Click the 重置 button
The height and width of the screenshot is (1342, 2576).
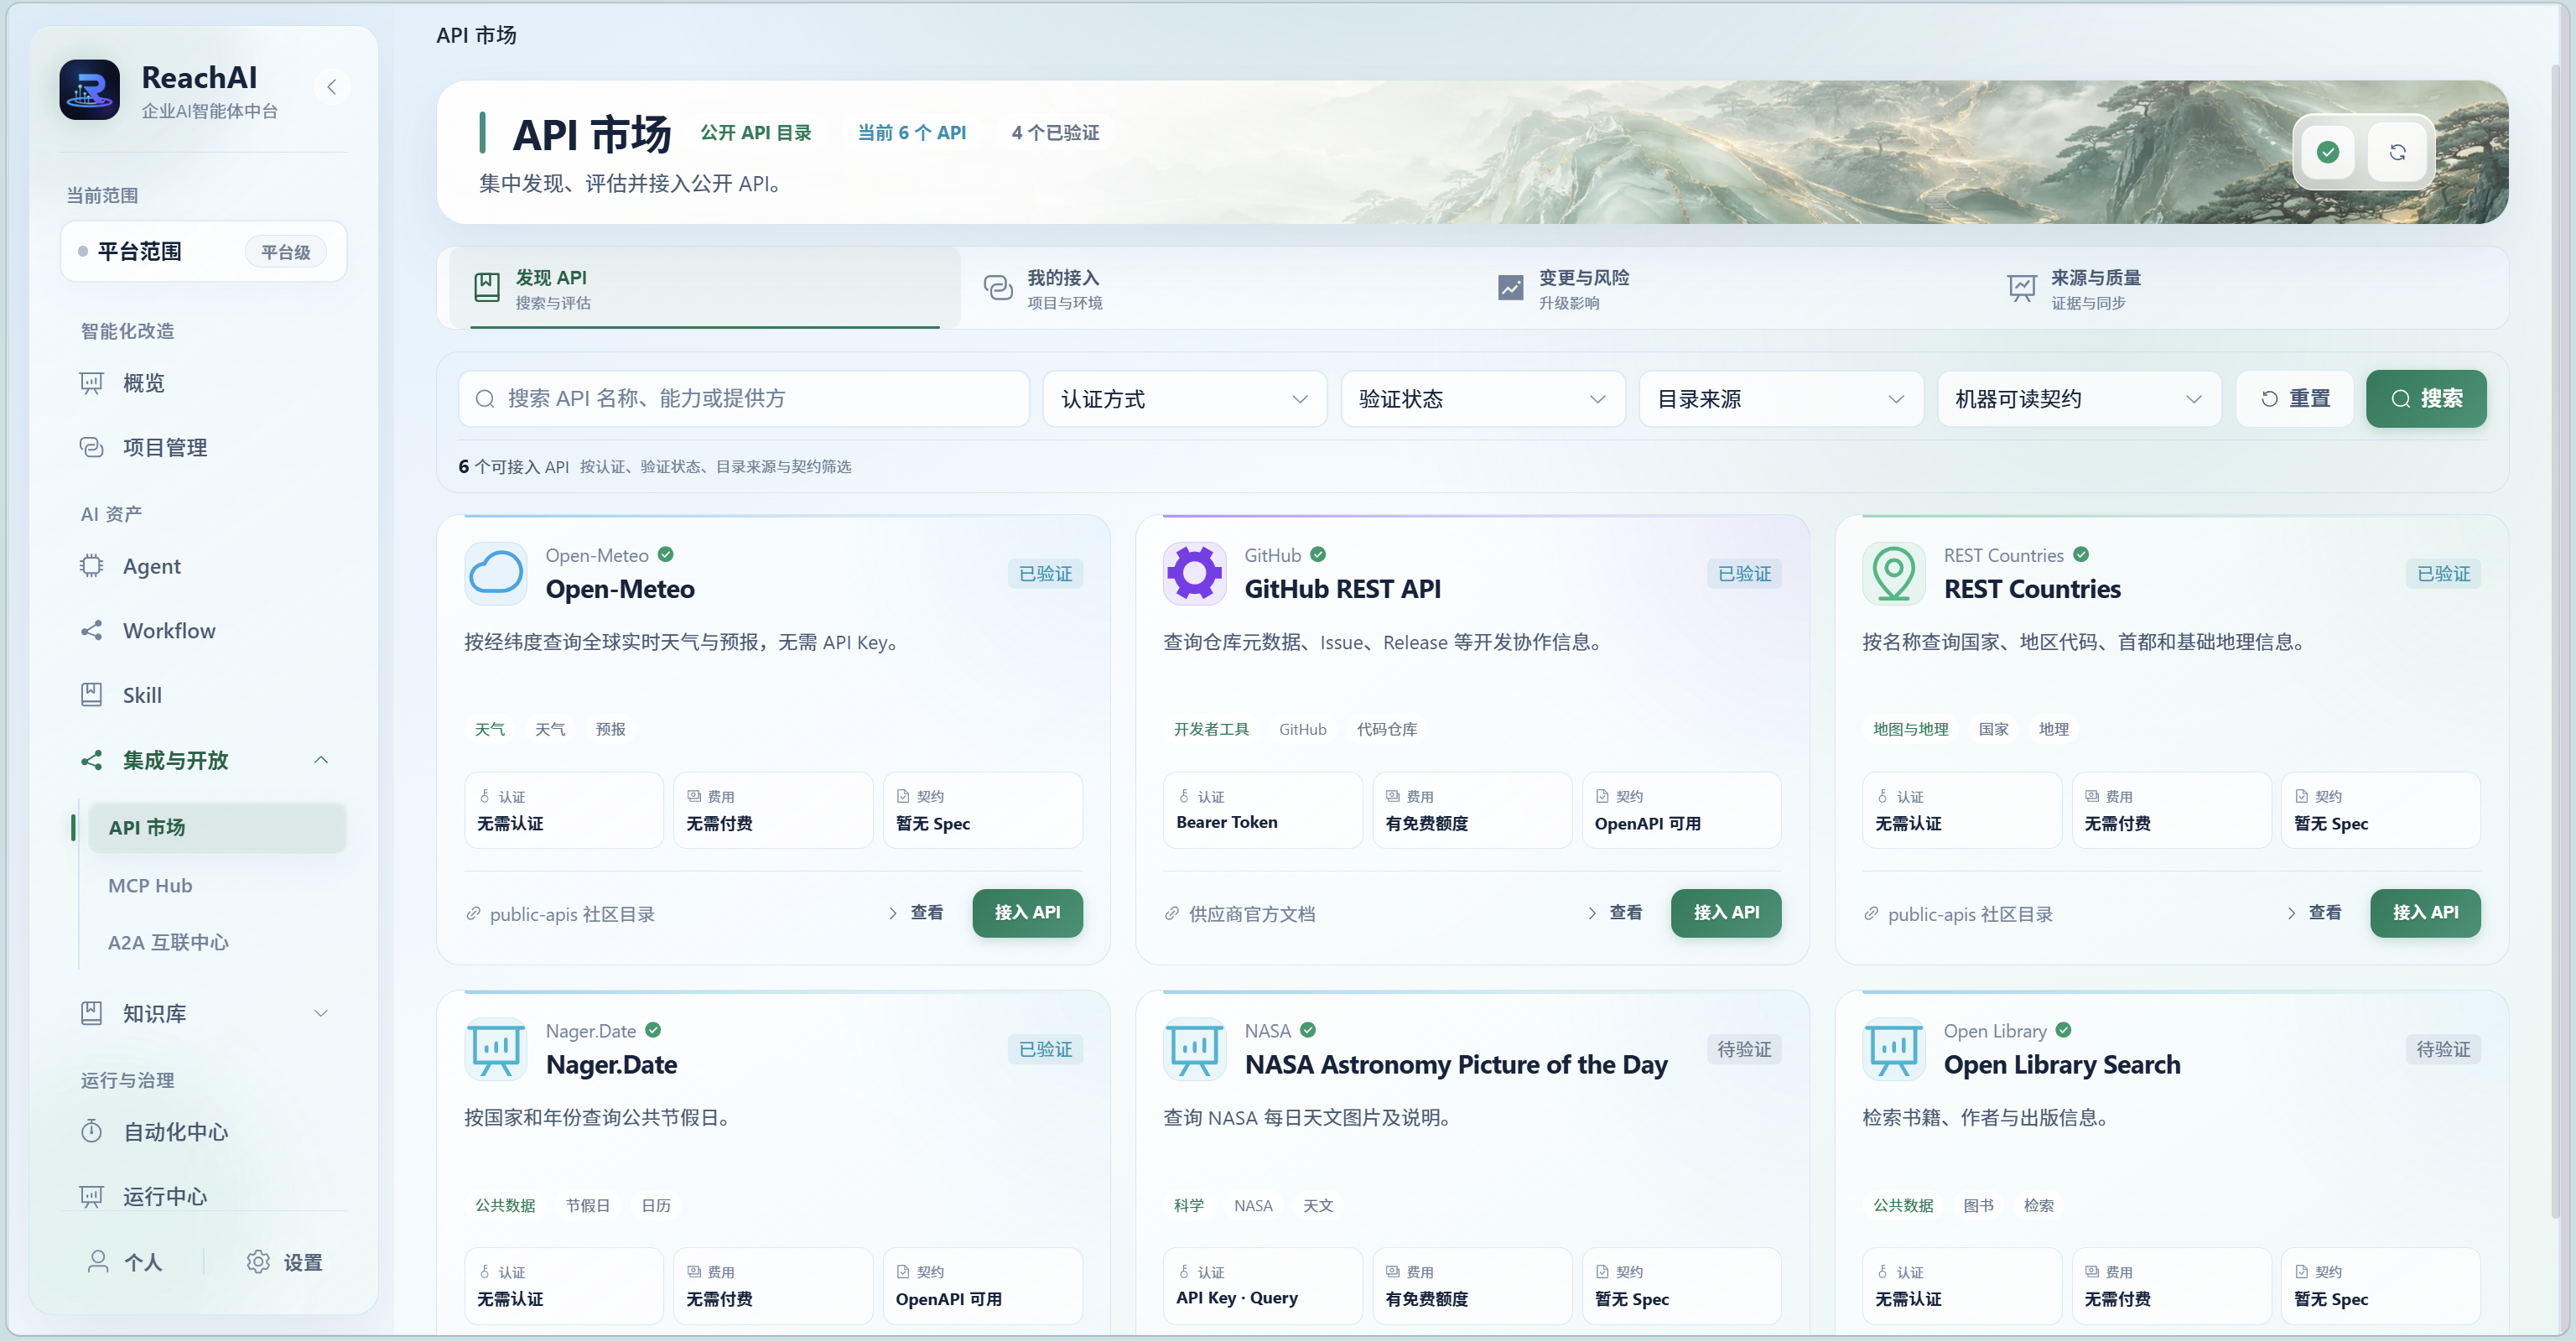pyautogui.click(x=2294, y=399)
